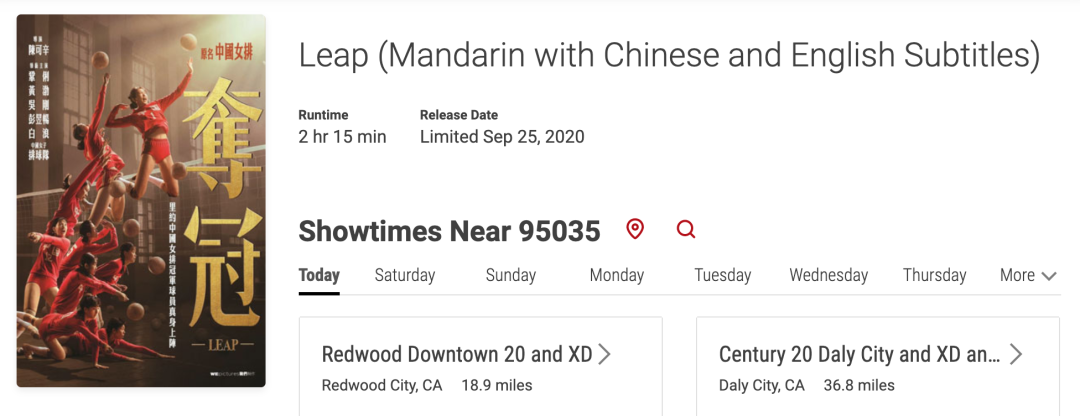Choose the Monday tab
1080x416 pixels.
[616, 275]
